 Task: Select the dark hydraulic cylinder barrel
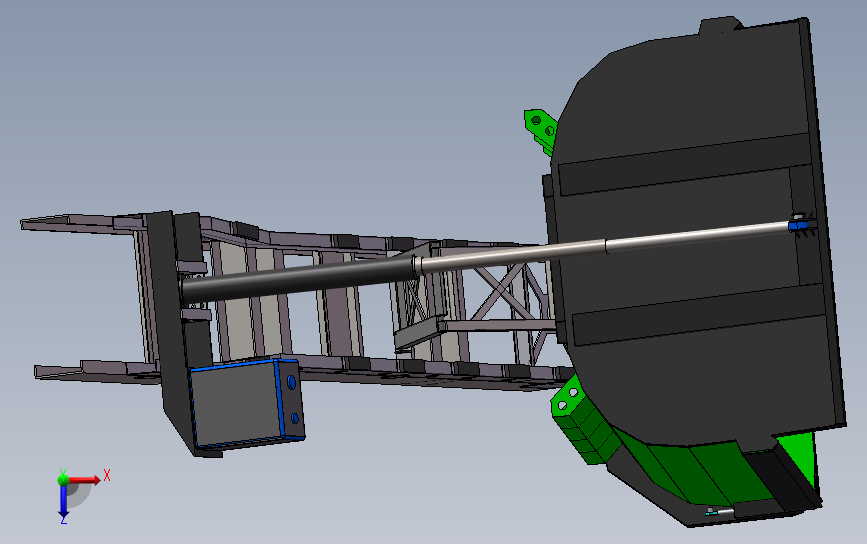pyautogui.click(x=299, y=278)
